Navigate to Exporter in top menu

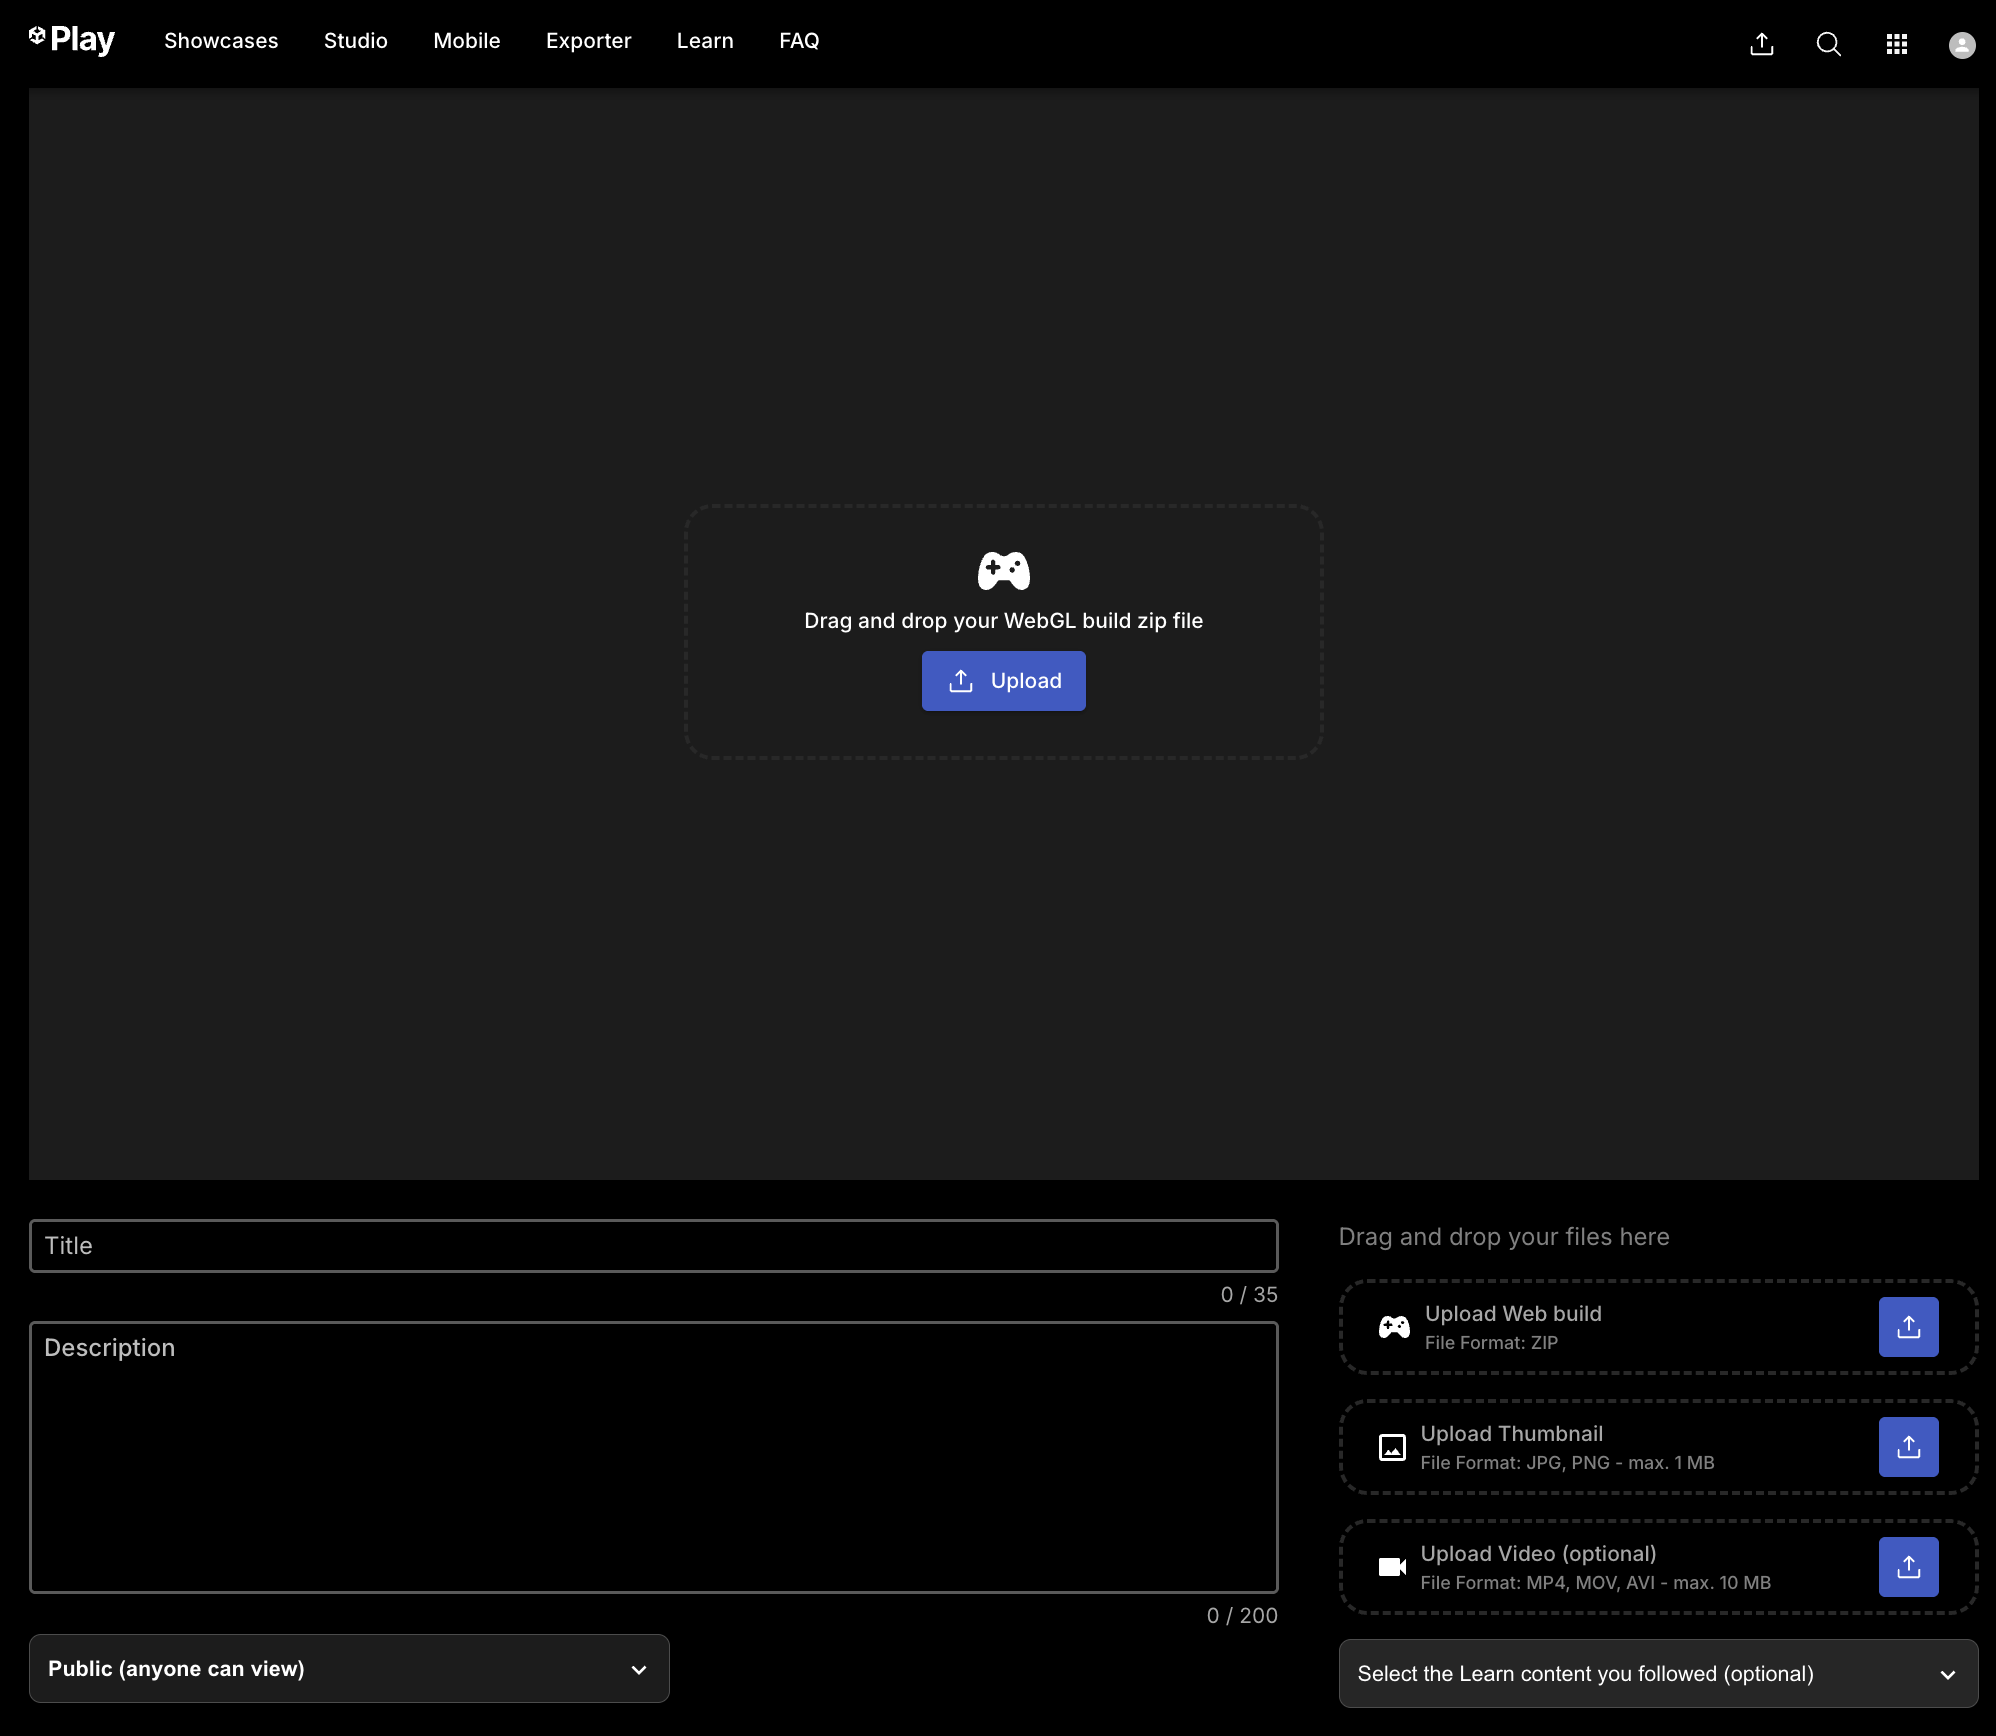[x=588, y=41]
